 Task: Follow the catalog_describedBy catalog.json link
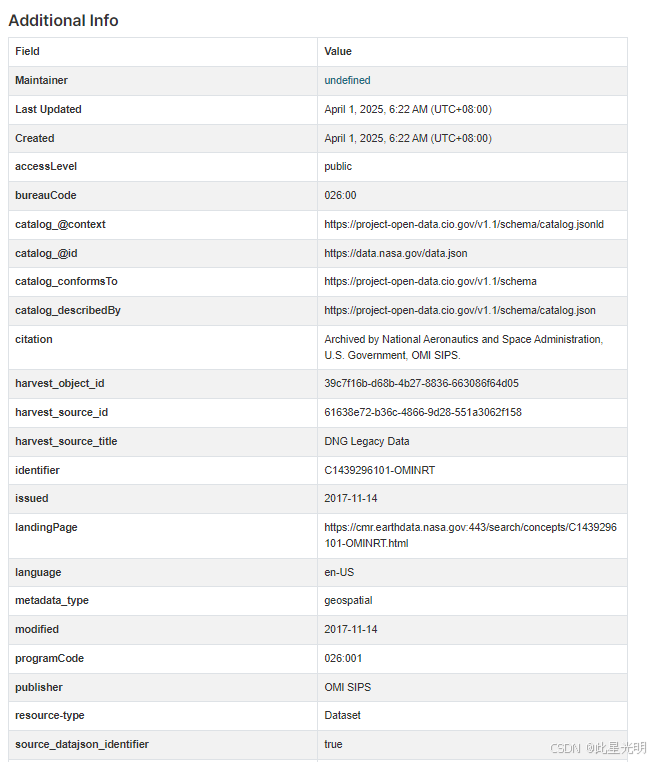pos(459,311)
